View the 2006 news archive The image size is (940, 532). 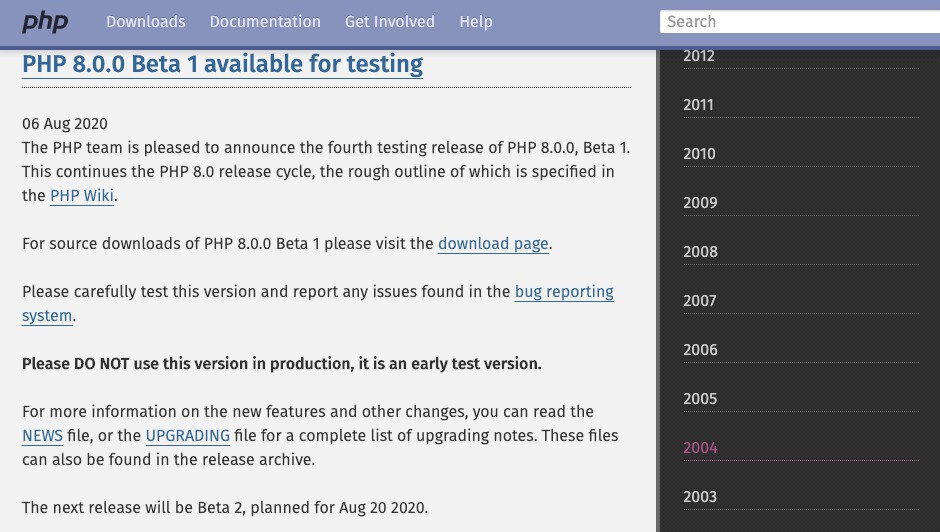(700, 350)
